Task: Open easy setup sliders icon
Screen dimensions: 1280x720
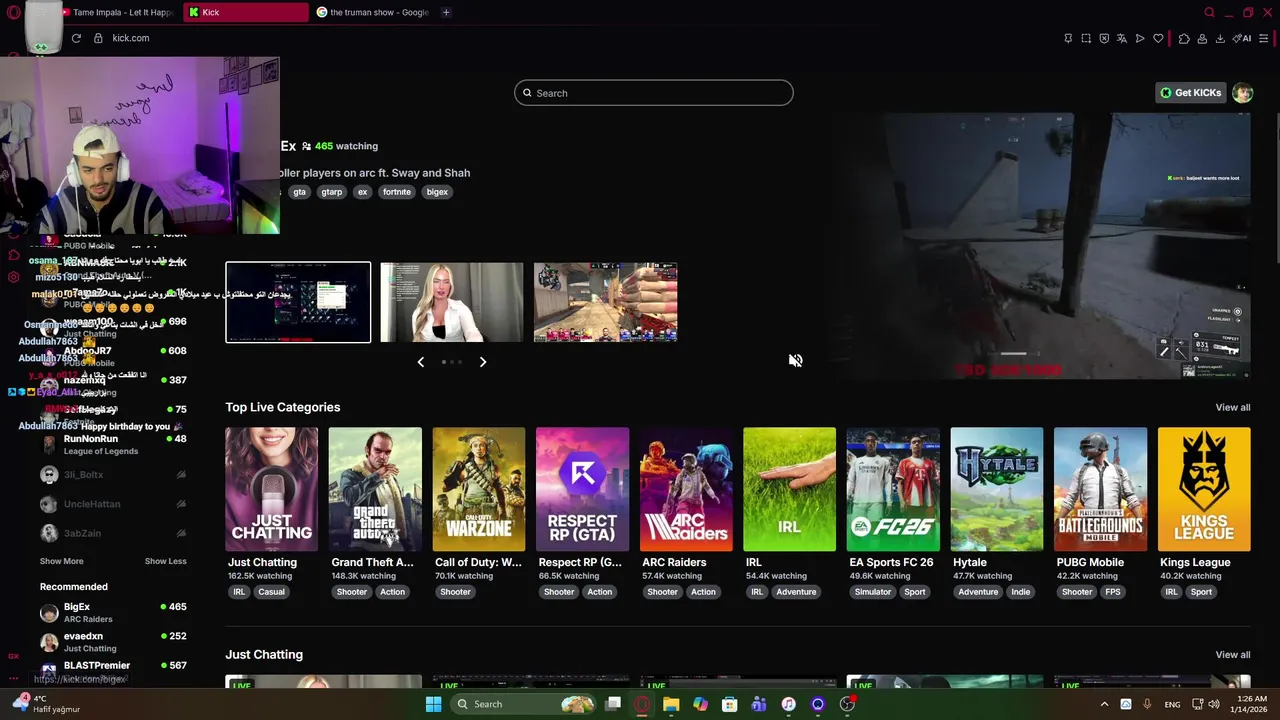Action: coord(1264,38)
